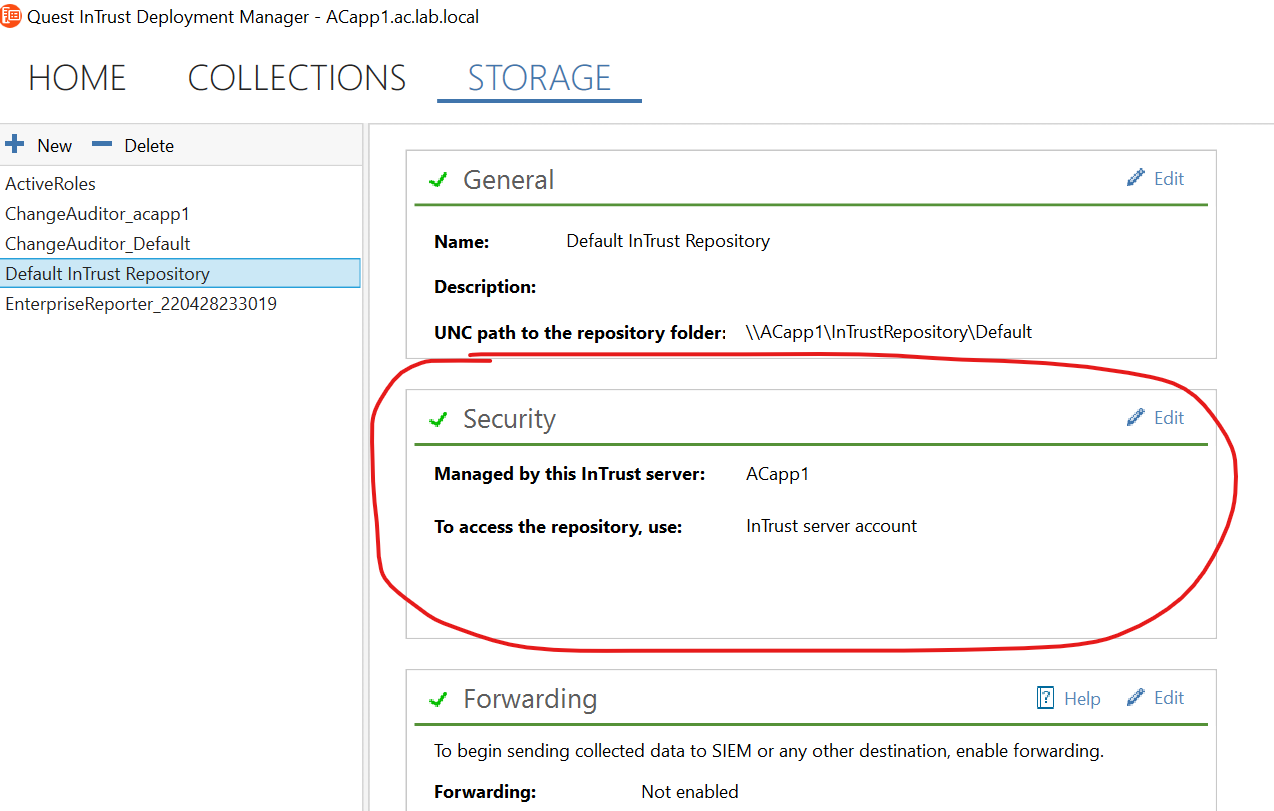Click the blue plus New icon
This screenshot has width=1274, height=811.
click(x=14, y=145)
